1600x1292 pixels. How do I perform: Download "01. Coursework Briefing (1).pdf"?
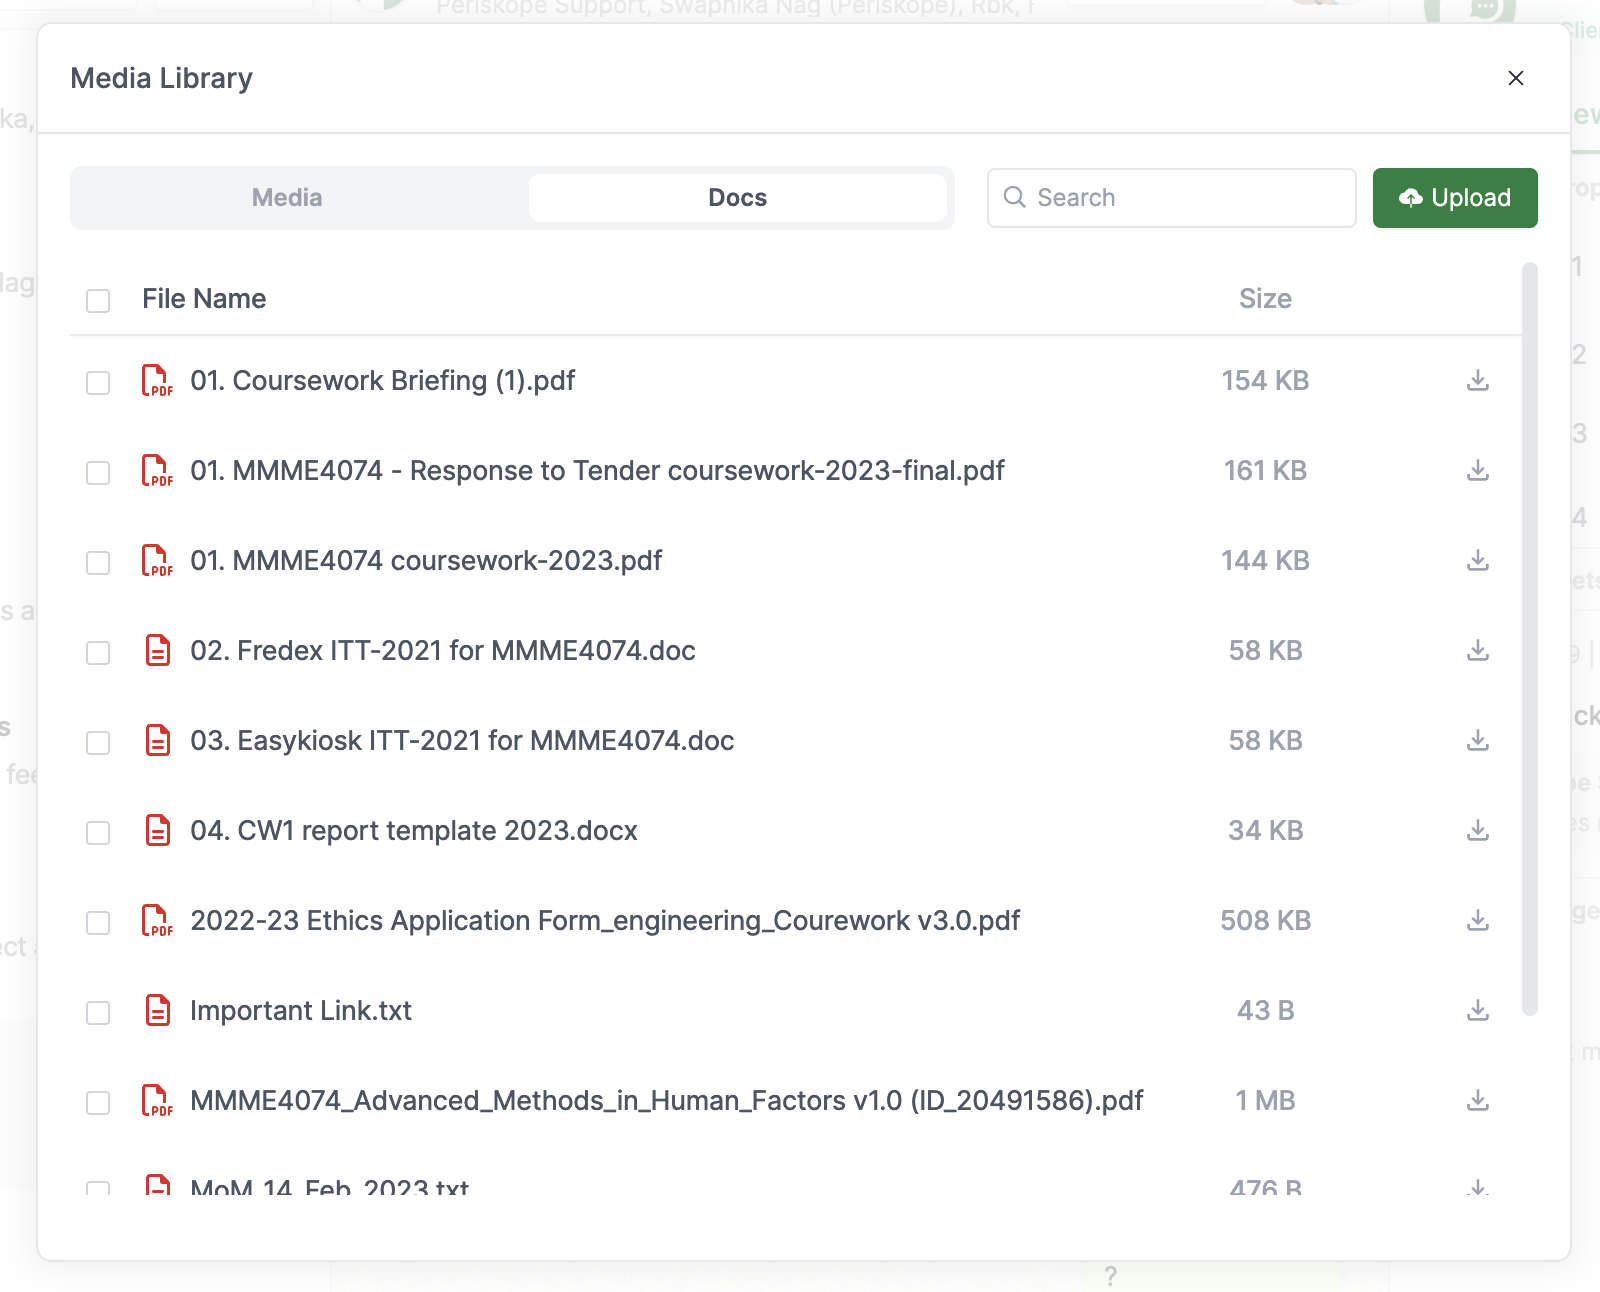click(1477, 381)
